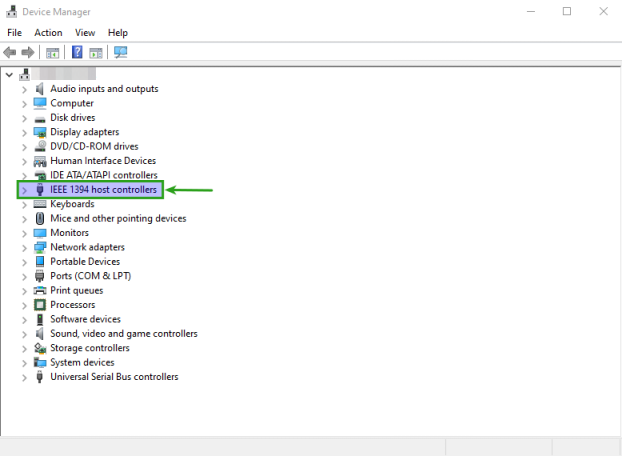Image resolution: width=622 pixels, height=456 pixels.
Task: Select the Sound, video and game controllers label
Action: tap(124, 334)
